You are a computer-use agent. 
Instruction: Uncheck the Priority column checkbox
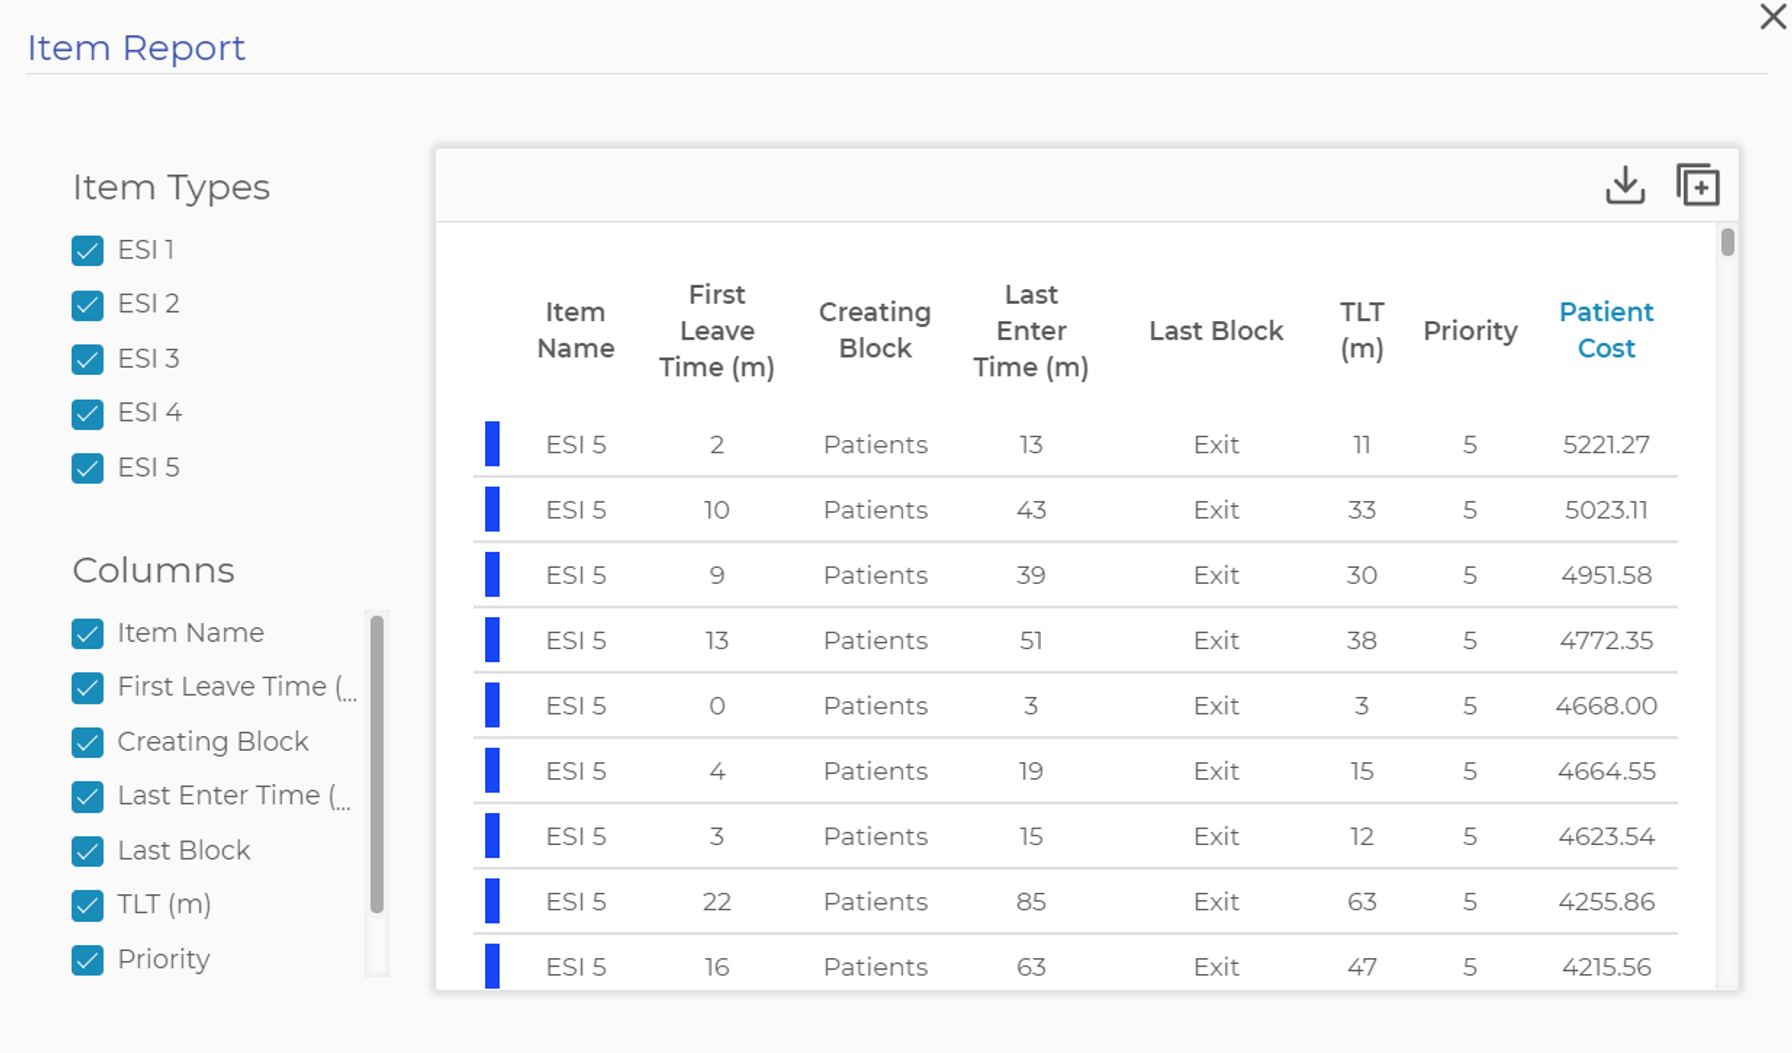88,960
